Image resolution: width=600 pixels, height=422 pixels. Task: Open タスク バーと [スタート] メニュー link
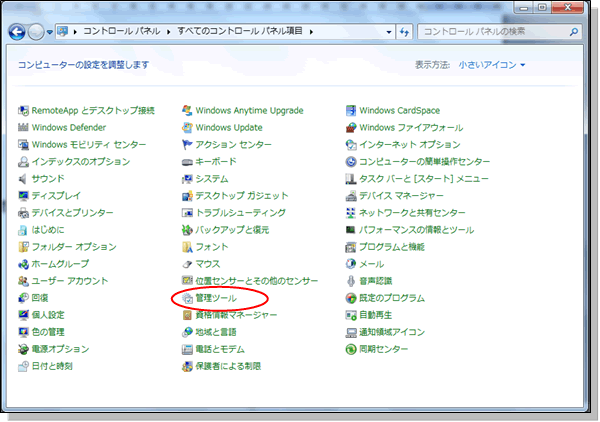click(424, 179)
